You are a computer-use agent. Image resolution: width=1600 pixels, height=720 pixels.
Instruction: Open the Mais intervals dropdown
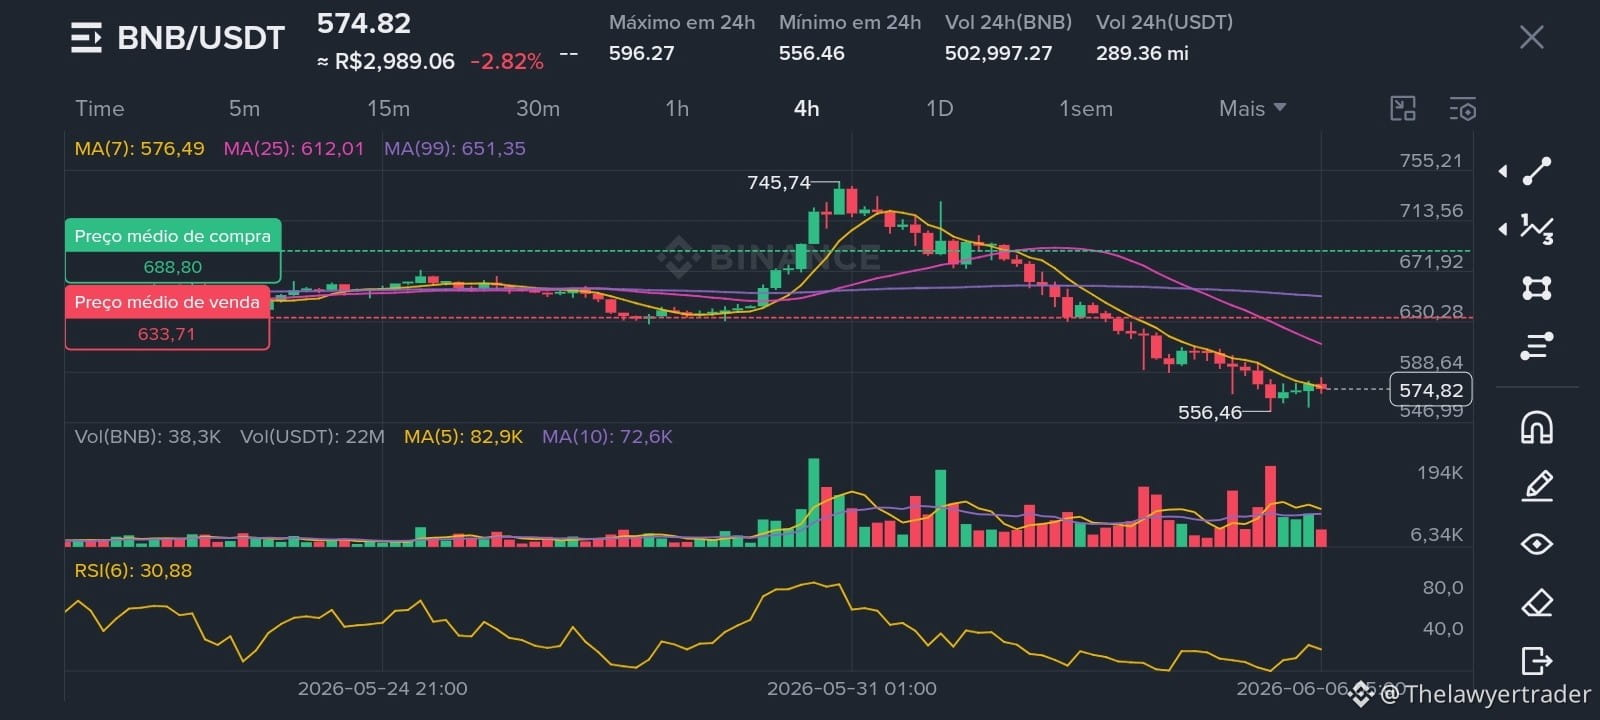click(x=1252, y=108)
